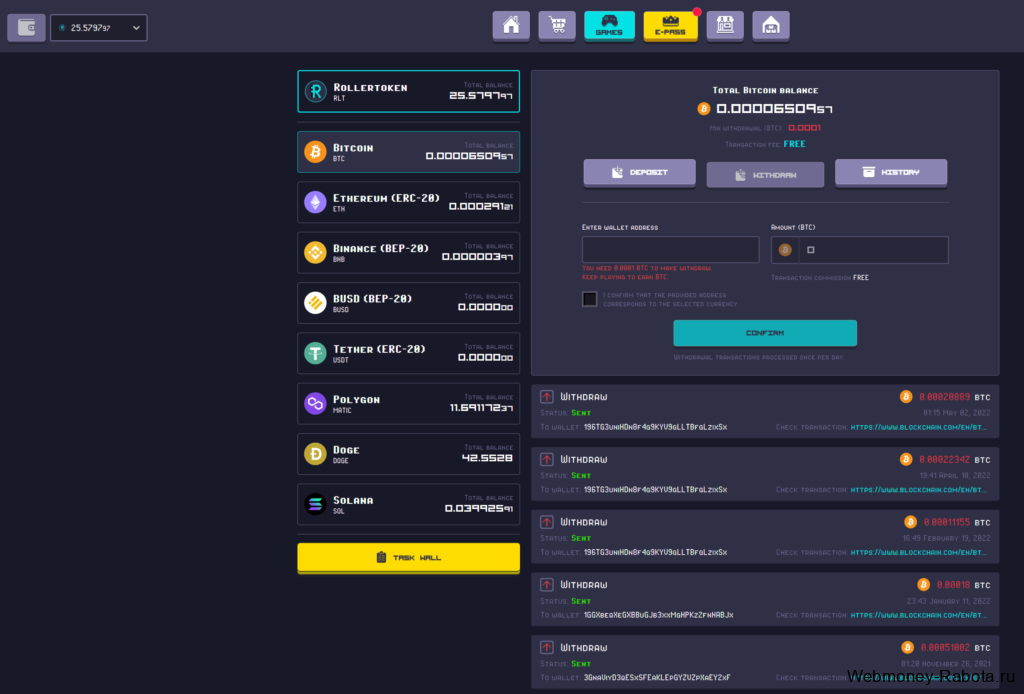Open the marketplace shop icon
1024x694 pixels.
pyautogui.click(x=725, y=26)
